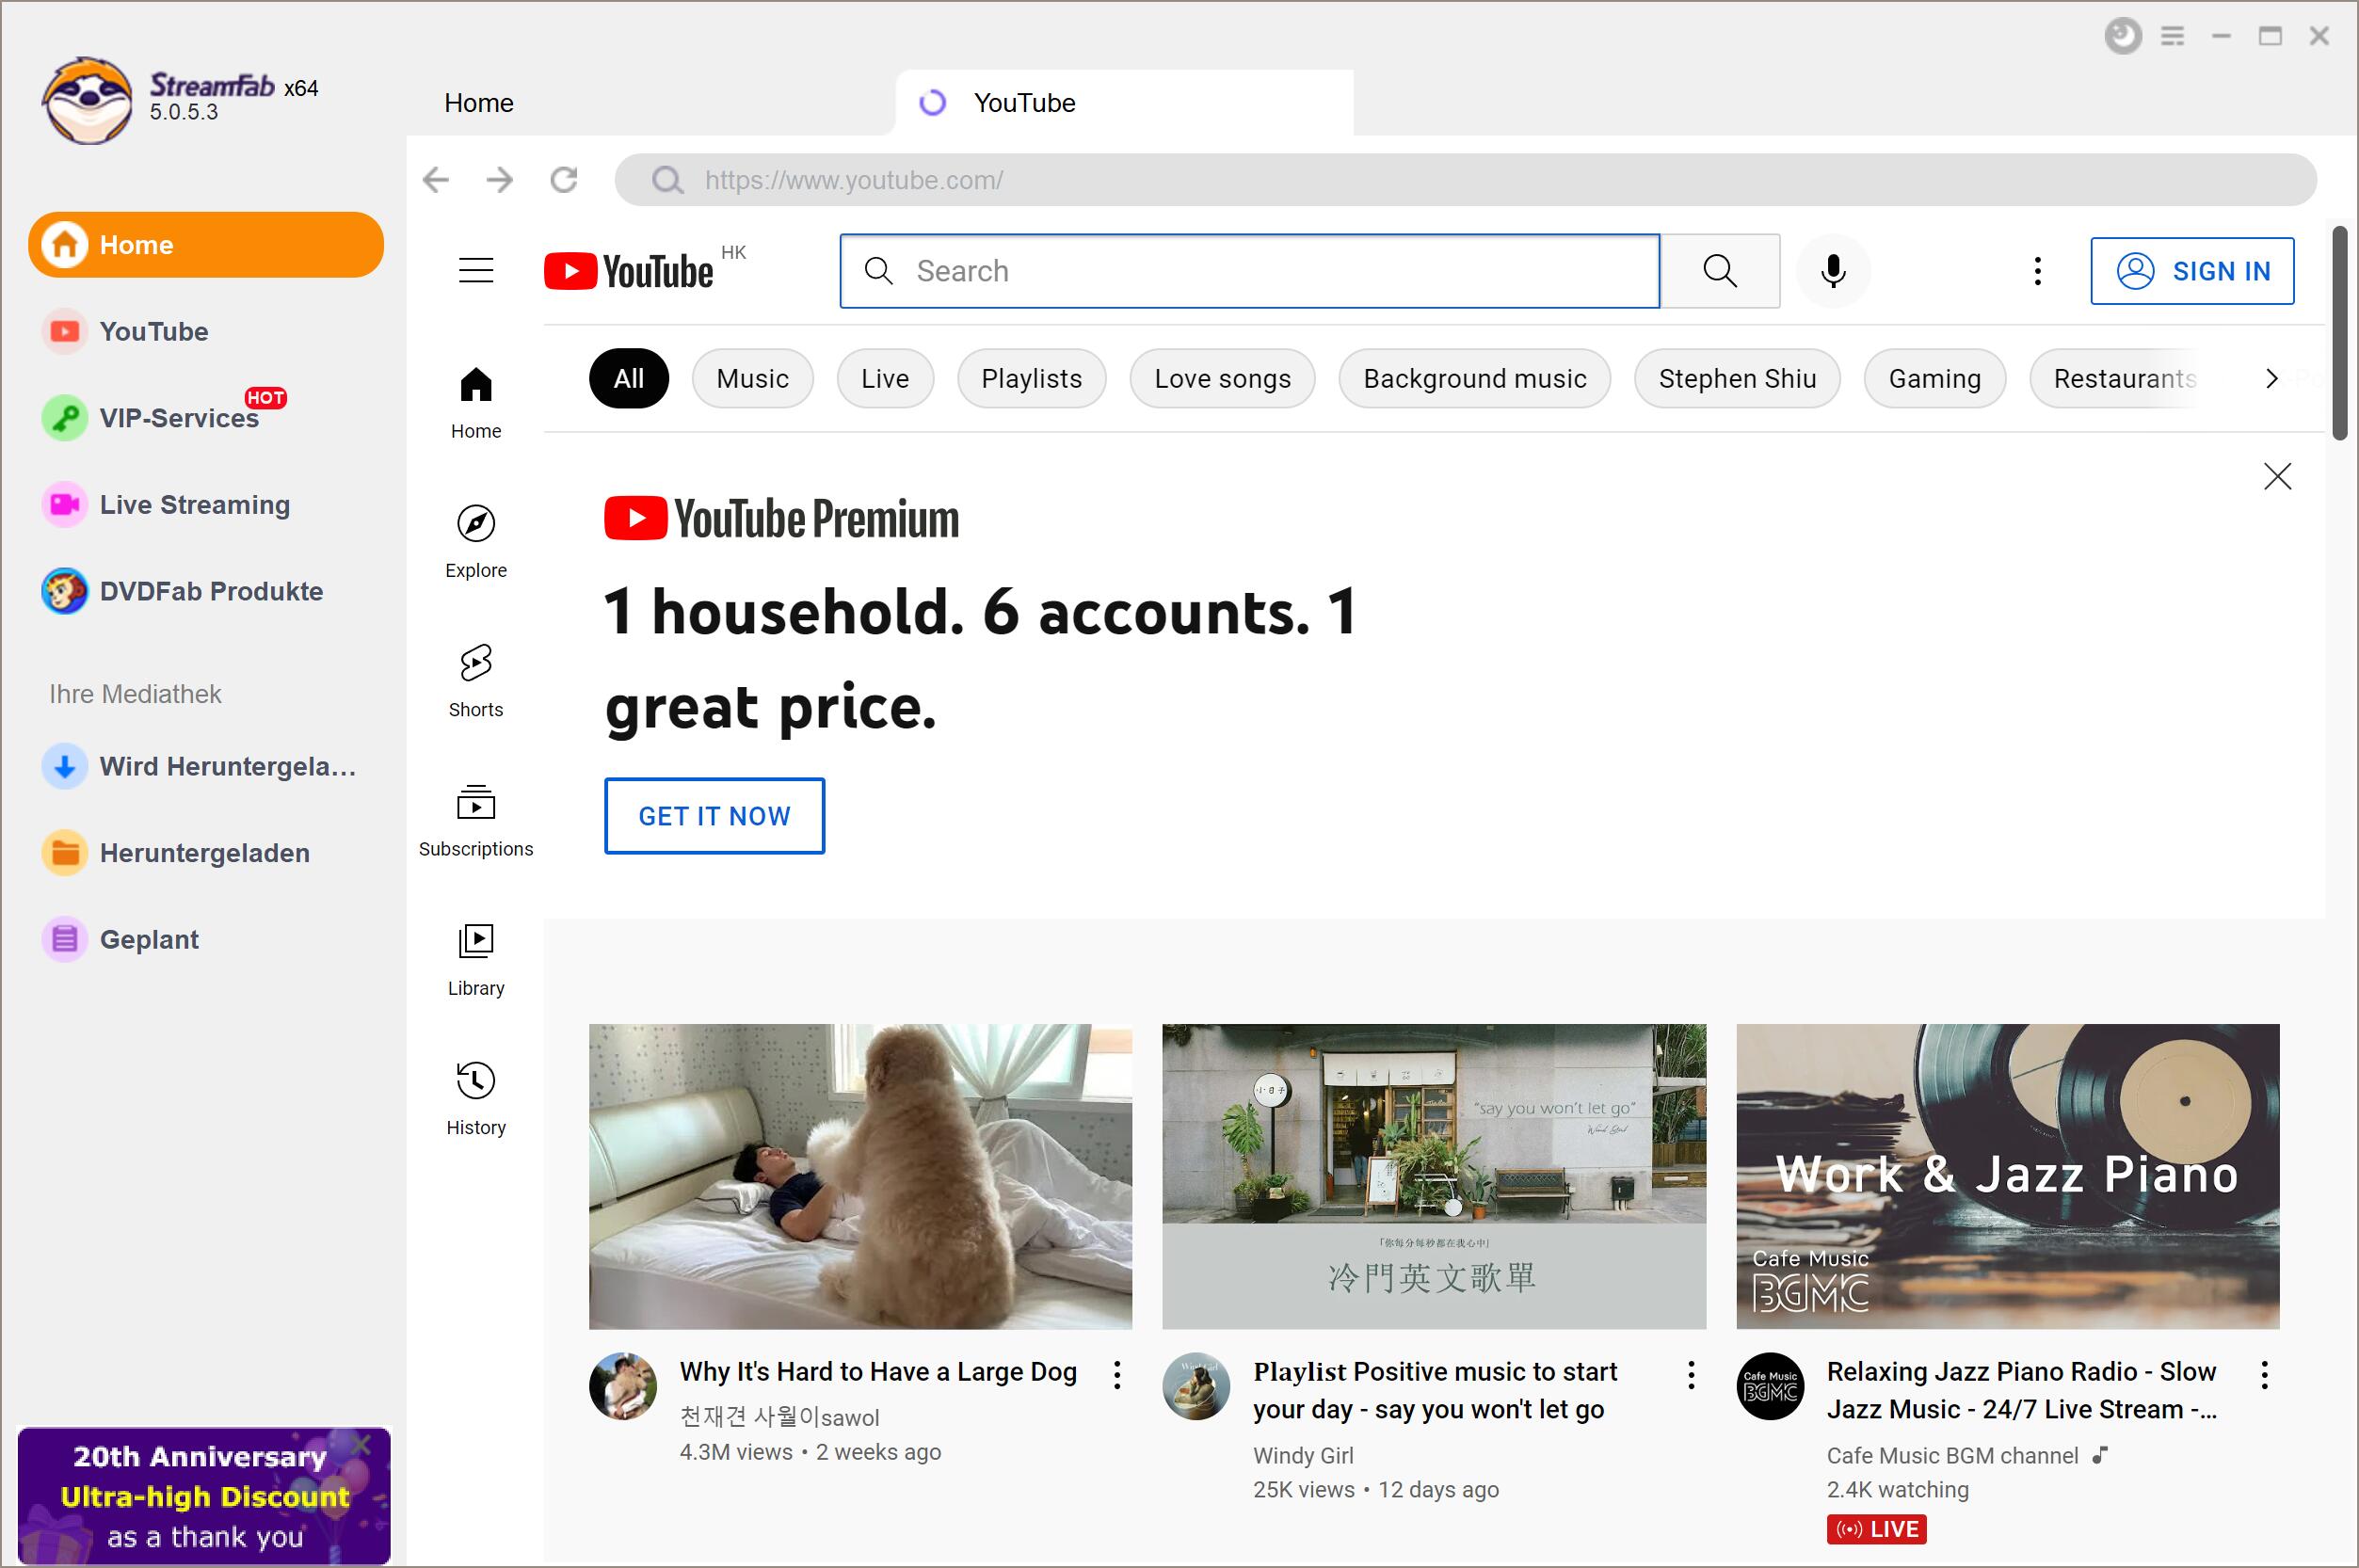Click SIGN IN button on YouTube
The image size is (2359, 1568).
[x=2191, y=271]
